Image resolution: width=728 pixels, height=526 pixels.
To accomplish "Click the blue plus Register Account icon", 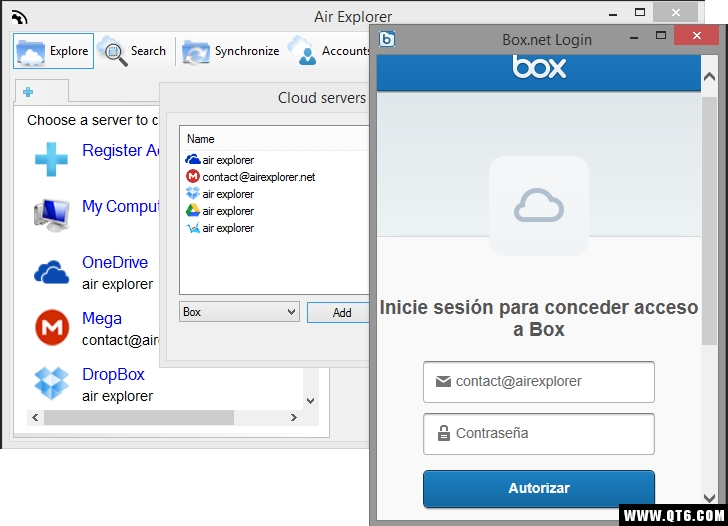I will (x=51, y=159).
